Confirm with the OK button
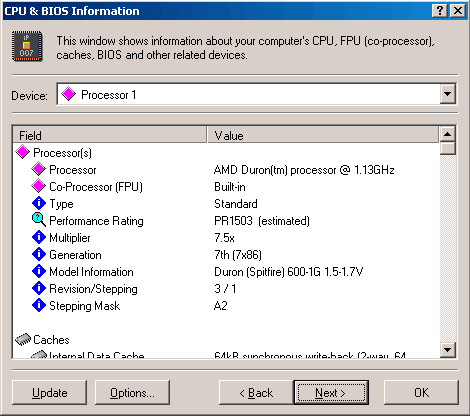470x418 pixels. click(421, 393)
